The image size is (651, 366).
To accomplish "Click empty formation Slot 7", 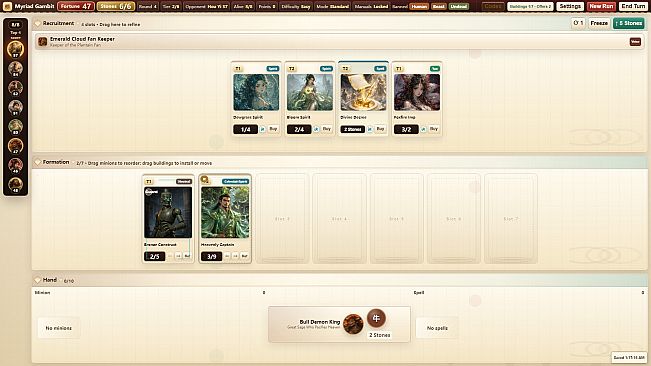I will point(511,219).
